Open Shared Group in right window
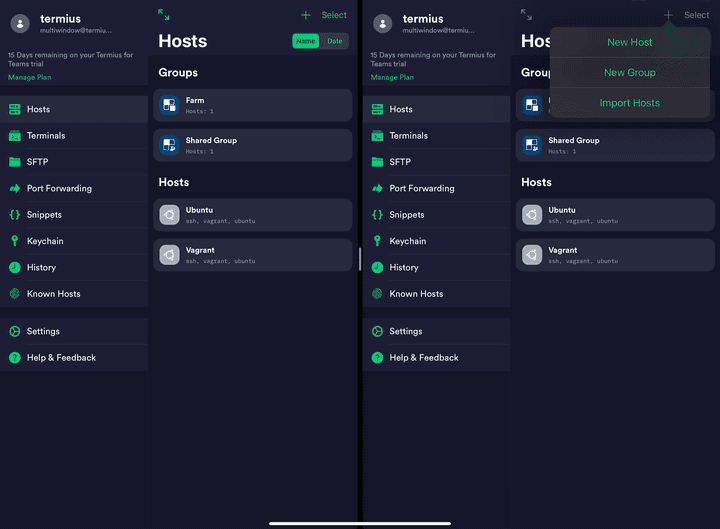The width and height of the screenshot is (720, 529). coord(614,145)
